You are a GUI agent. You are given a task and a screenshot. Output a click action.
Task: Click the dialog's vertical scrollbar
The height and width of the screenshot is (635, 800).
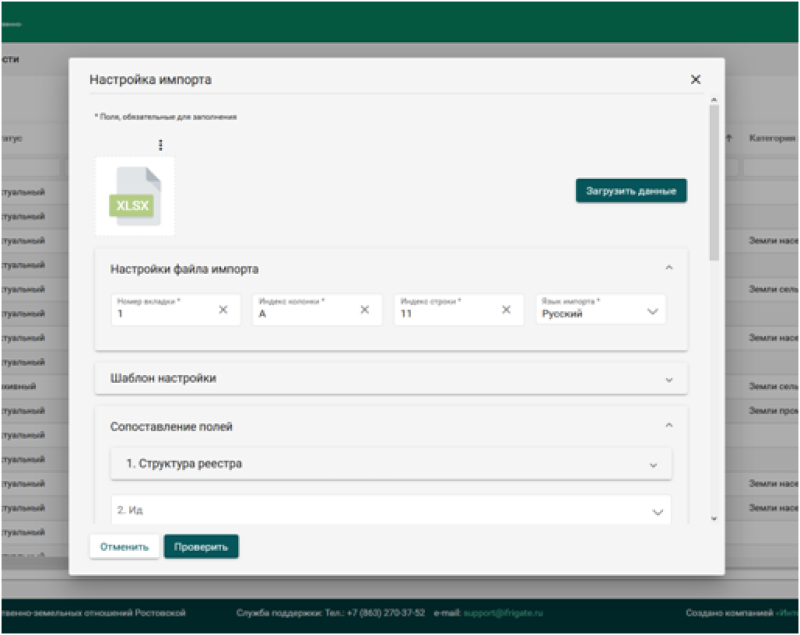pyautogui.click(x=714, y=180)
